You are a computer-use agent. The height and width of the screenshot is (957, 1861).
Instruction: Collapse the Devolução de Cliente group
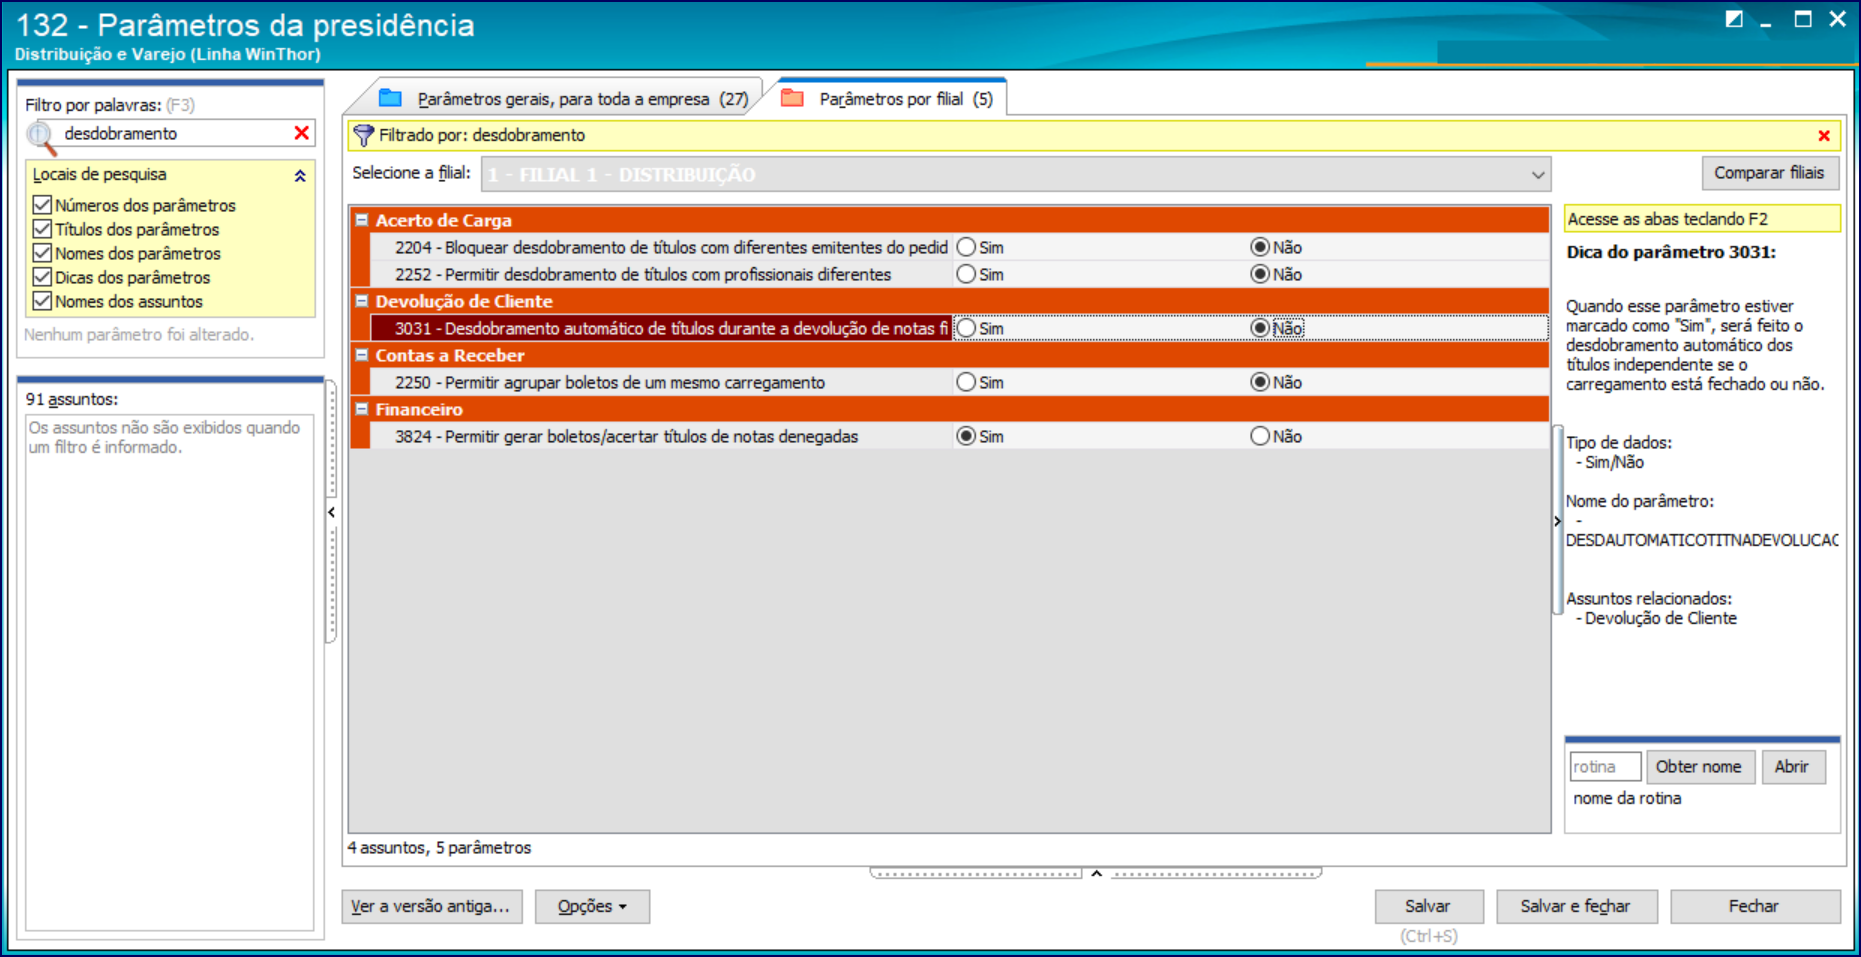(x=362, y=301)
